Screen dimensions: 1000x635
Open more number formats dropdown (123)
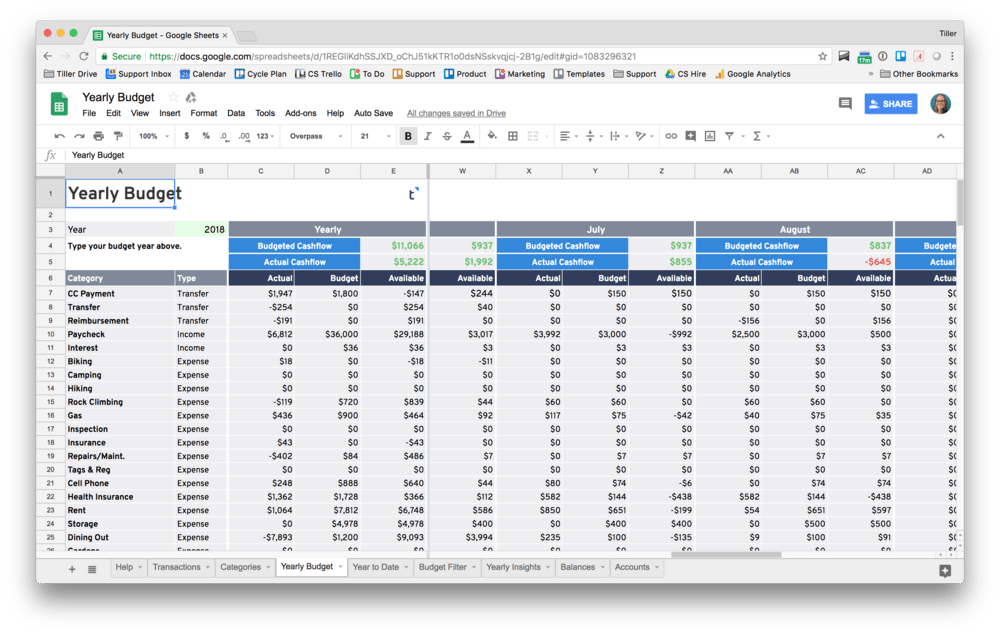pyautogui.click(x=265, y=136)
